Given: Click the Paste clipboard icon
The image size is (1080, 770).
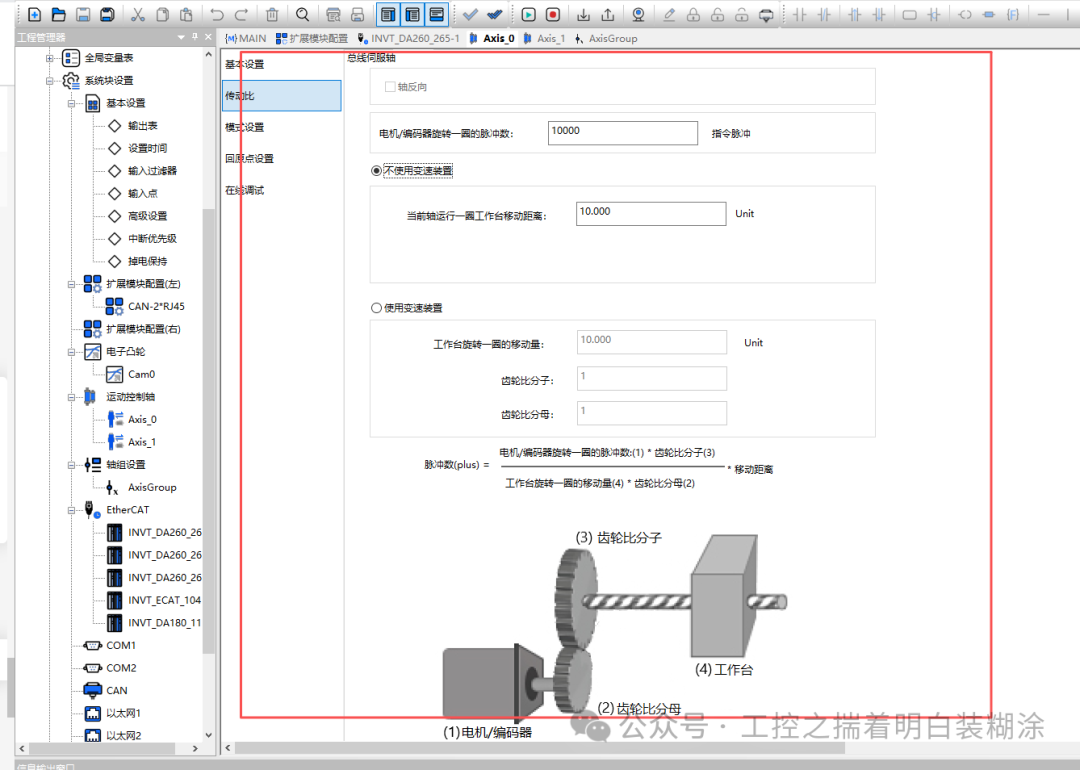Looking at the screenshot, I should pos(186,14).
